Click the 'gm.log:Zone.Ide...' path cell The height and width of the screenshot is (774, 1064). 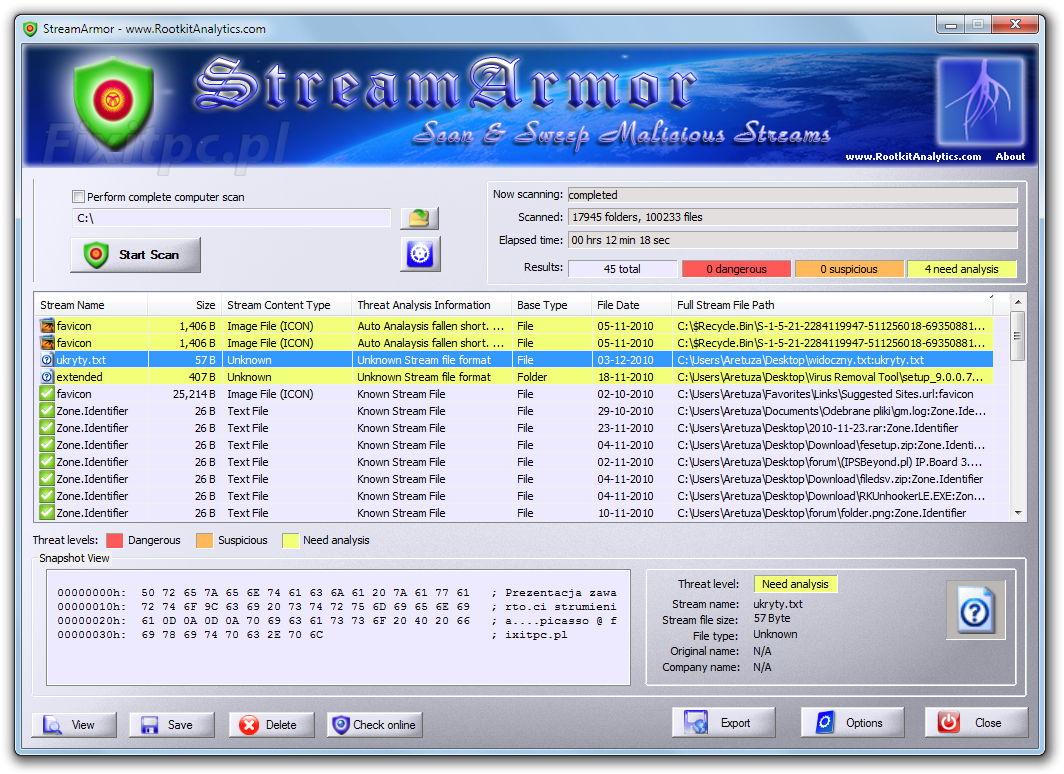[831, 411]
